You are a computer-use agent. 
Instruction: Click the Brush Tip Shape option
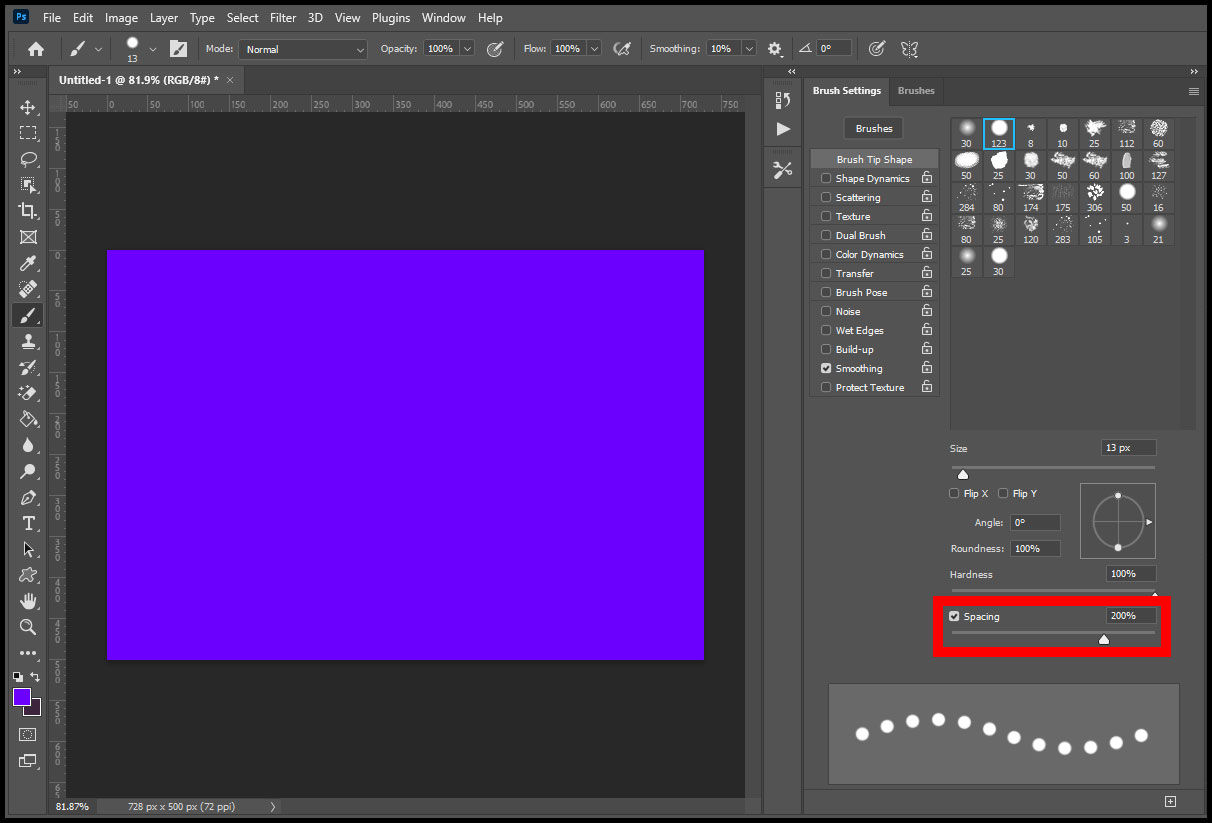point(873,158)
